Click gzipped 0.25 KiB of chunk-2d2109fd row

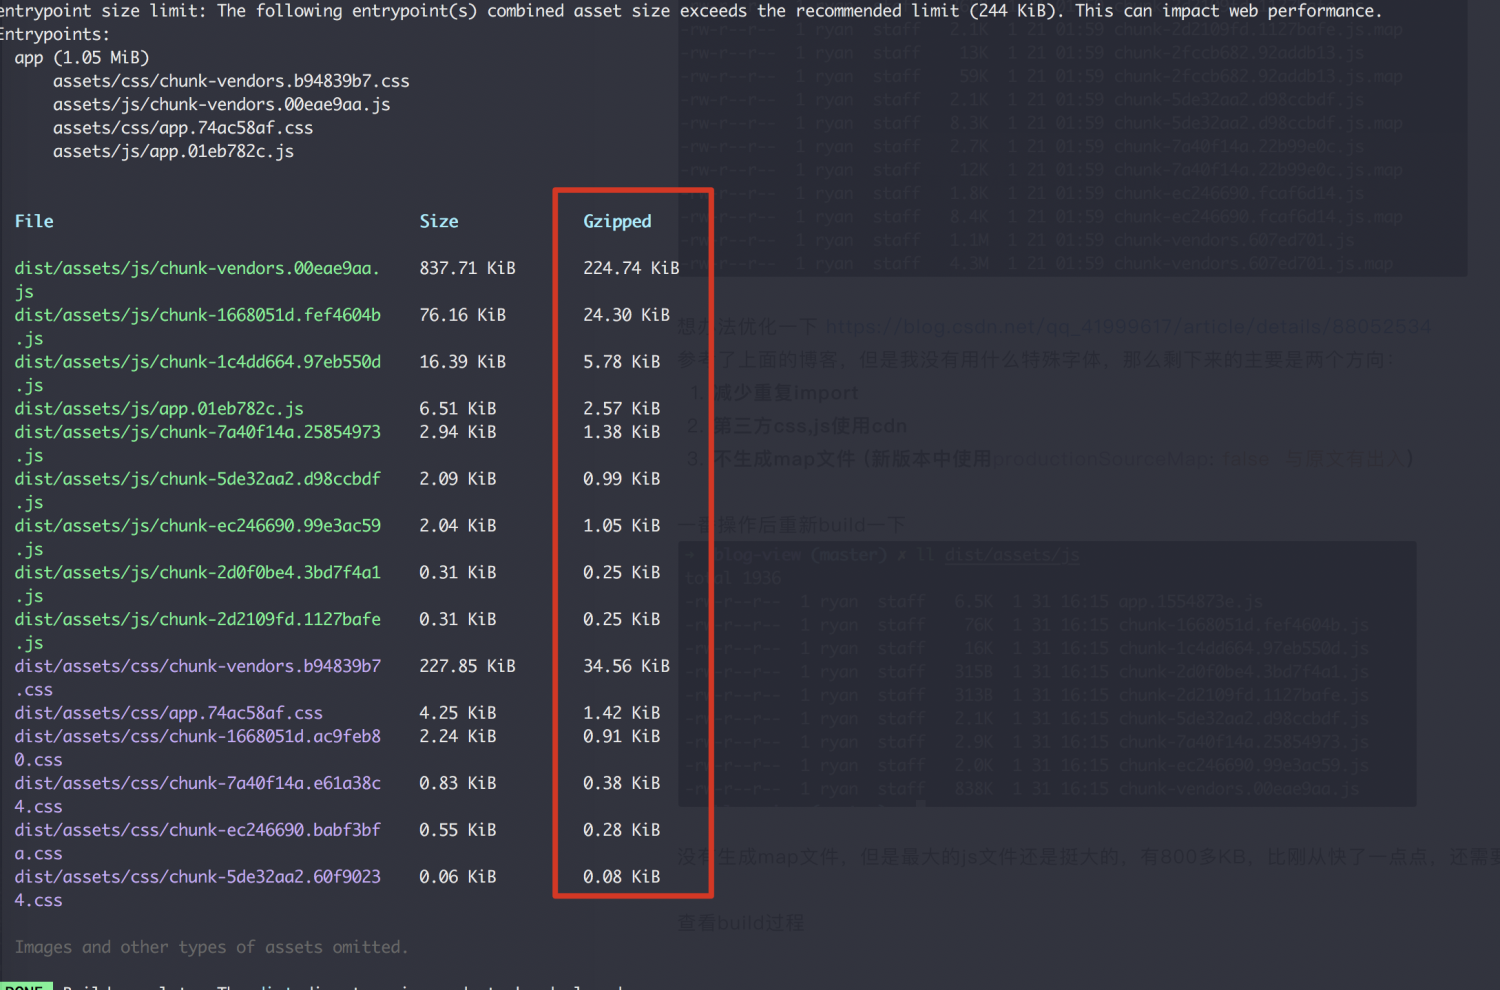point(622,619)
